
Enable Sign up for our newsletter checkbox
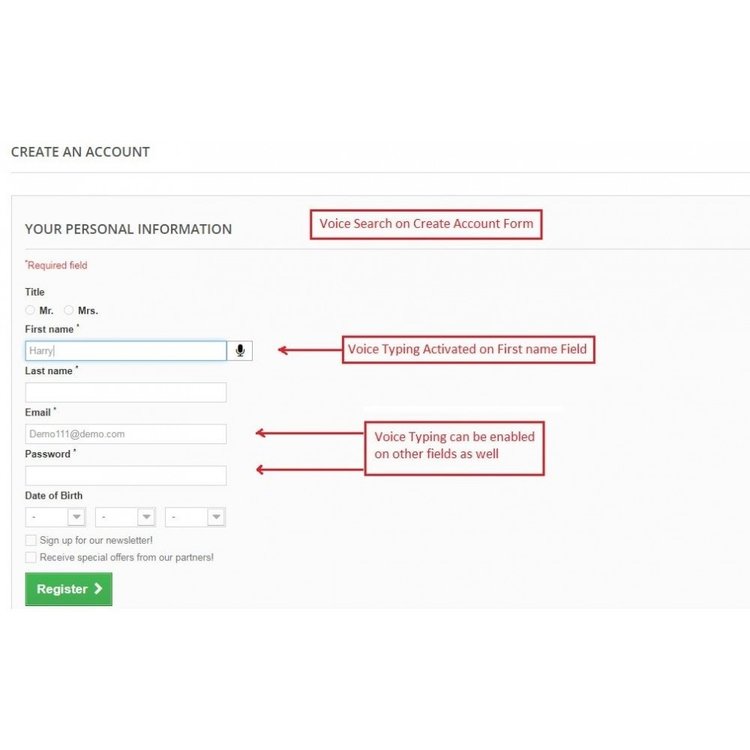click(x=31, y=540)
